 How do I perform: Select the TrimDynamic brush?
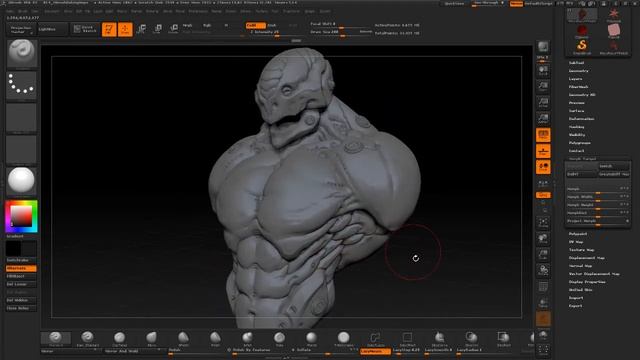coord(343,338)
